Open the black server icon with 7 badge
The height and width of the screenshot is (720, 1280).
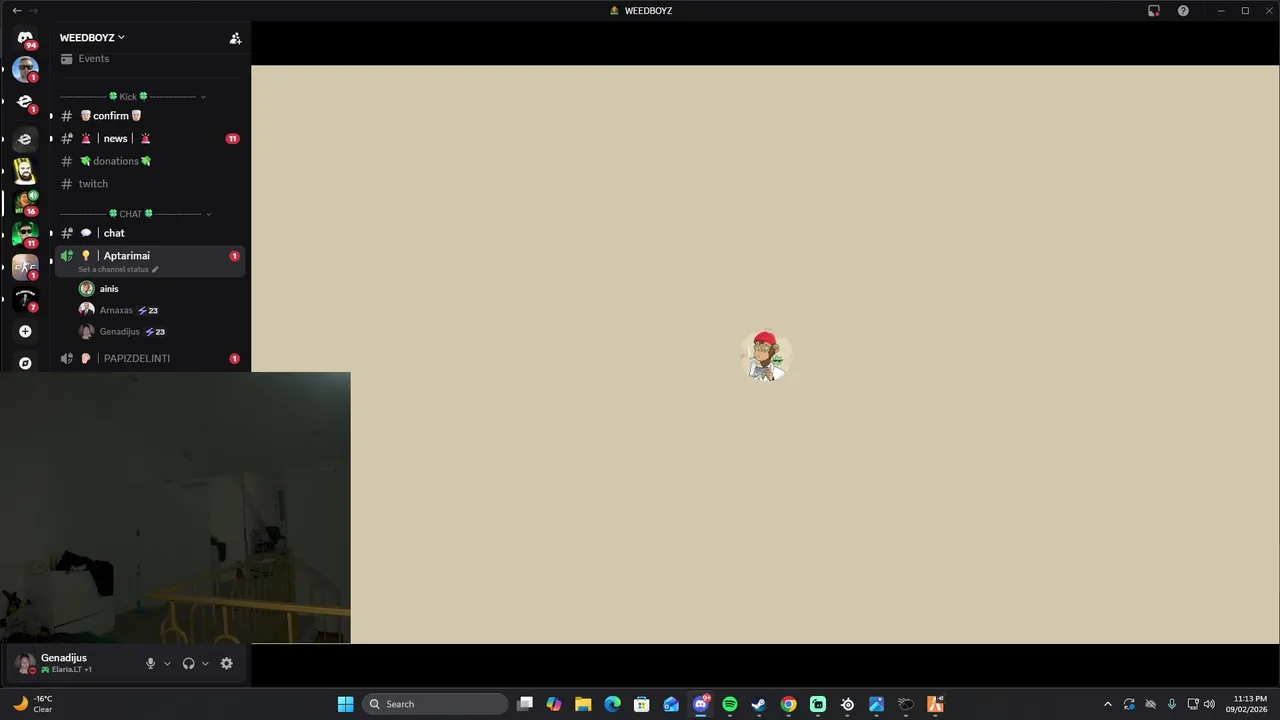click(x=25, y=299)
